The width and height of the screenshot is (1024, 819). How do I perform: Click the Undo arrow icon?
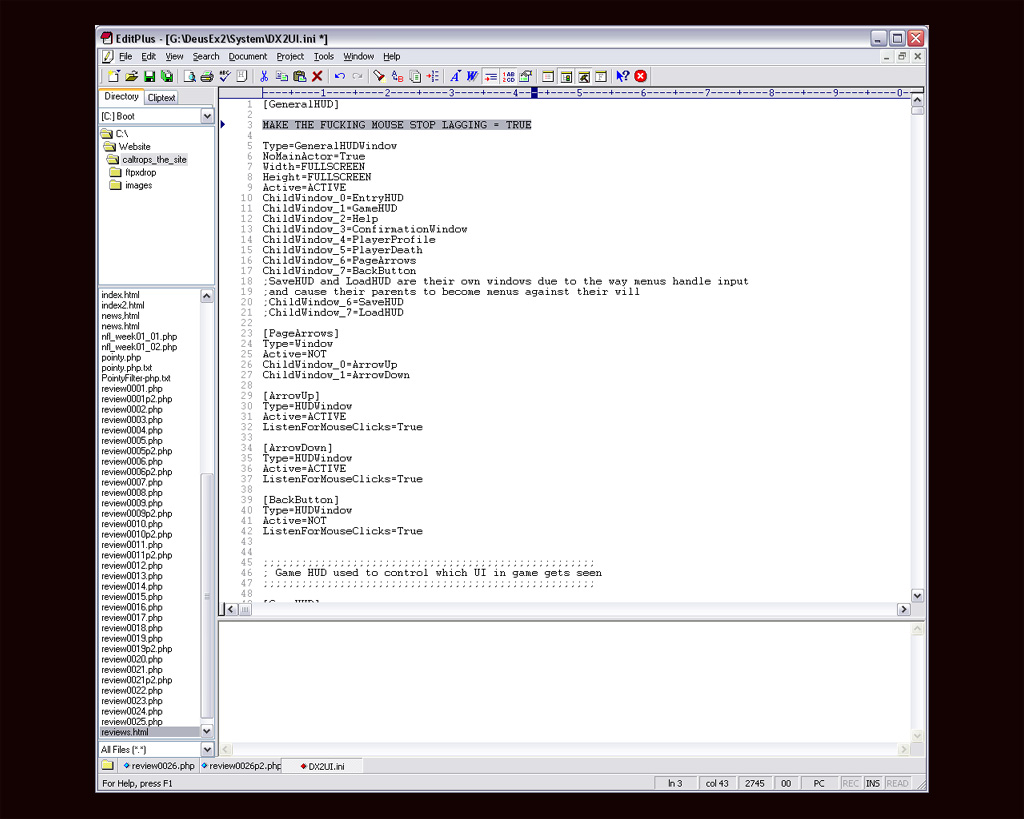340,76
